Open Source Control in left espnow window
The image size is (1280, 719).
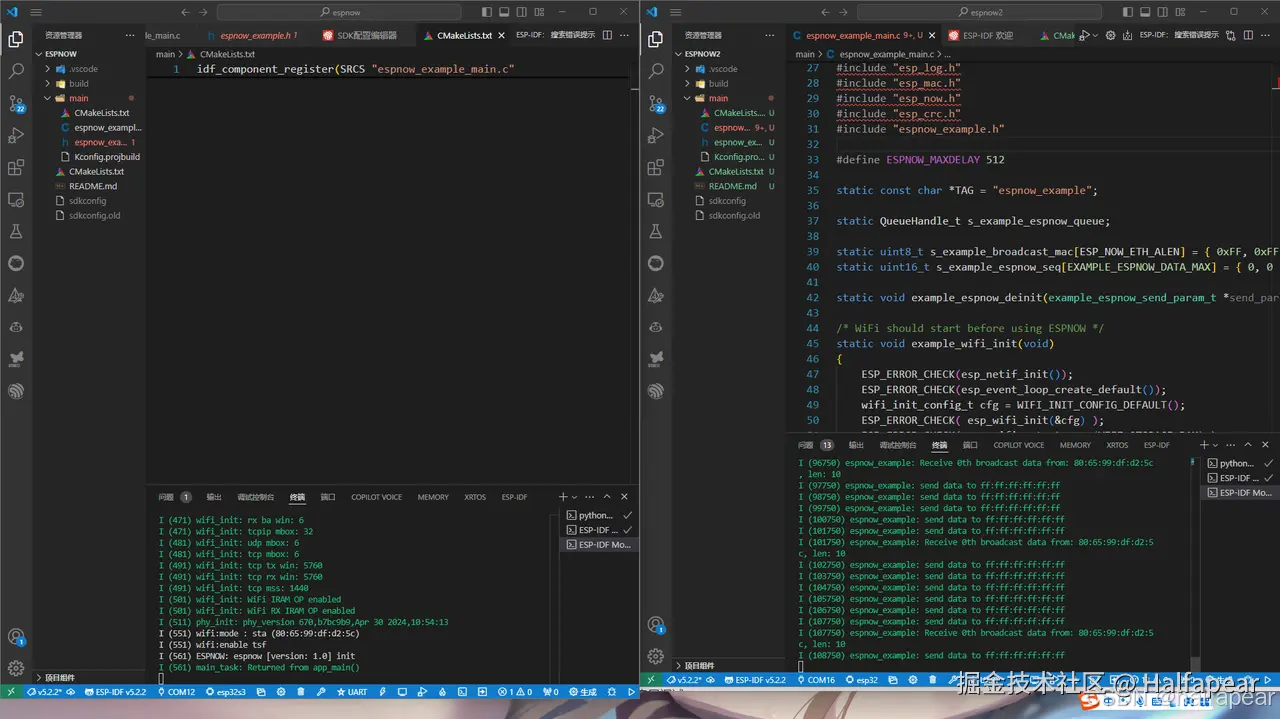[16, 104]
